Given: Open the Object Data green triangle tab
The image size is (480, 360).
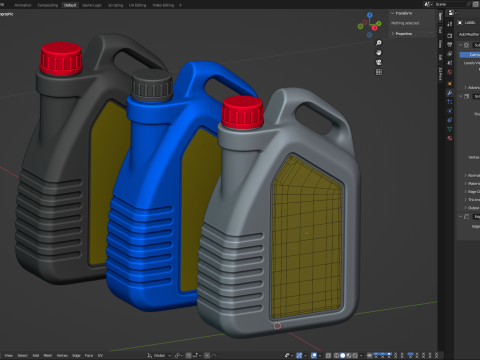Looking at the screenshot, I should pyautogui.click(x=450, y=129).
